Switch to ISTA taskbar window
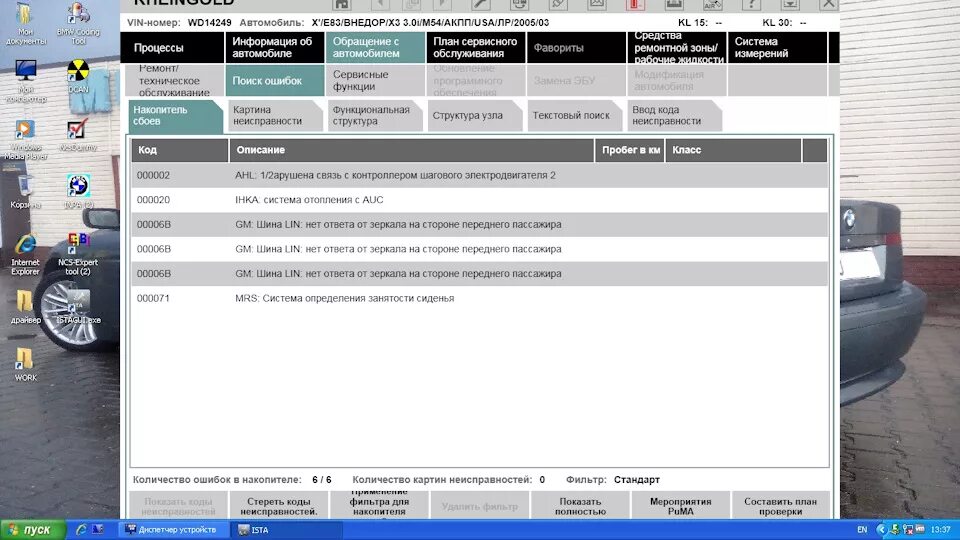 [x=287, y=530]
